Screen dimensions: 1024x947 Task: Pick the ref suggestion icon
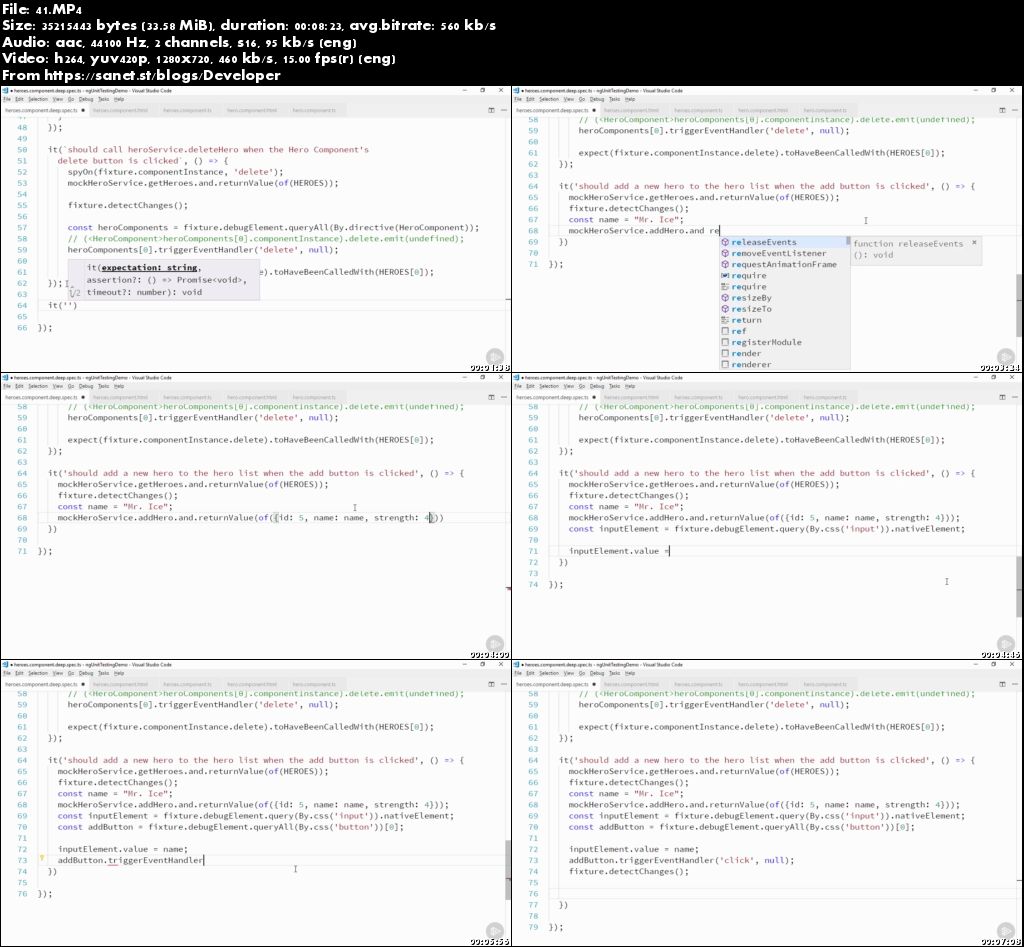tap(725, 331)
